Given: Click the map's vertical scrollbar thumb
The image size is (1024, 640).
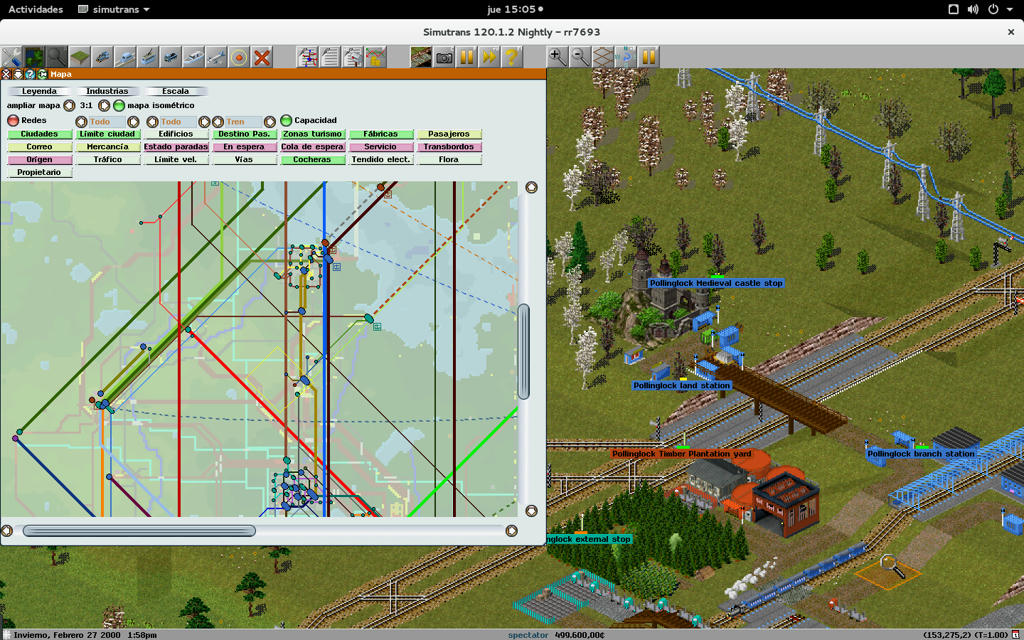Looking at the screenshot, I should click(524, 351).
